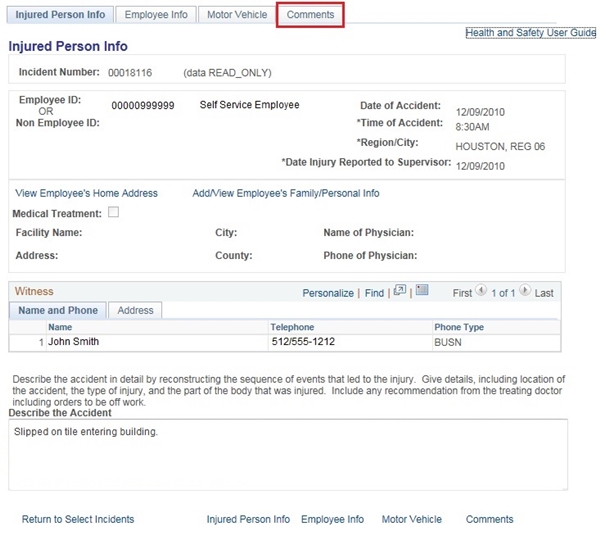600x535 pixels.
Task: Click the download to spreadsheet grid icon
Action: 422,292
